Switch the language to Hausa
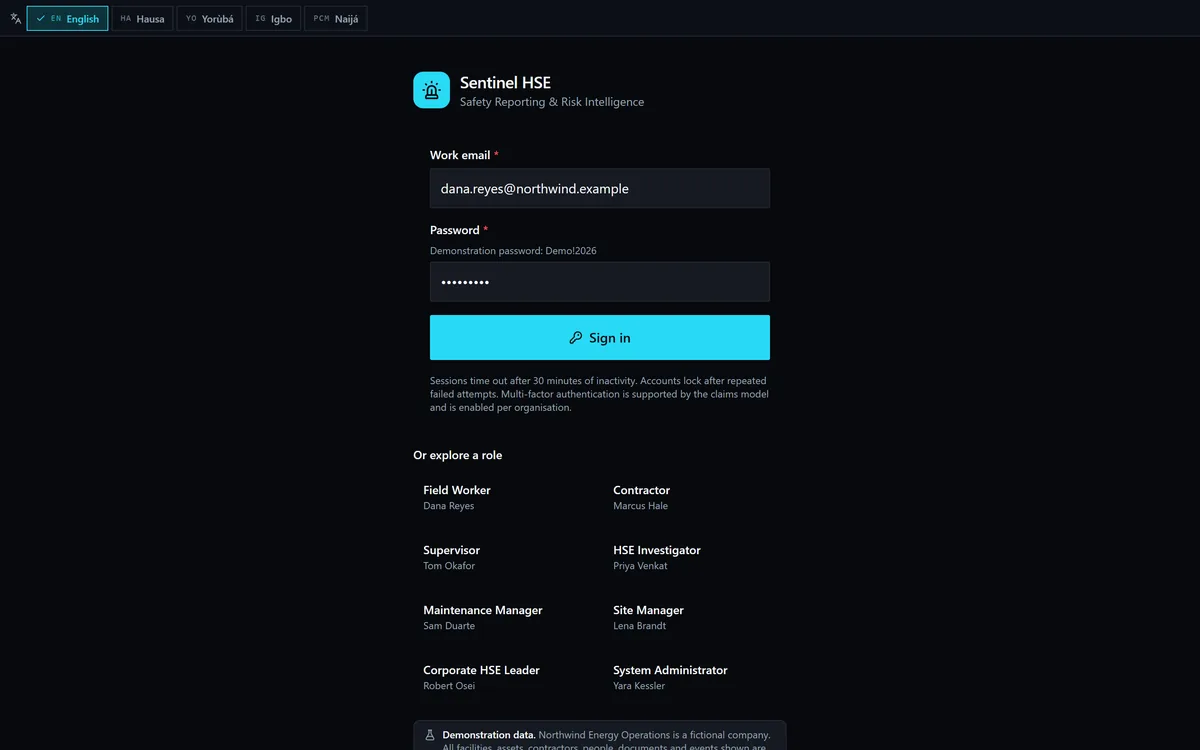 (x=142, y=18)
